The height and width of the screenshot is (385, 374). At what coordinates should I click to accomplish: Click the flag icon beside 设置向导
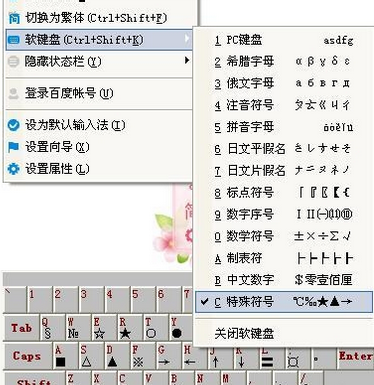coord(13,147)
